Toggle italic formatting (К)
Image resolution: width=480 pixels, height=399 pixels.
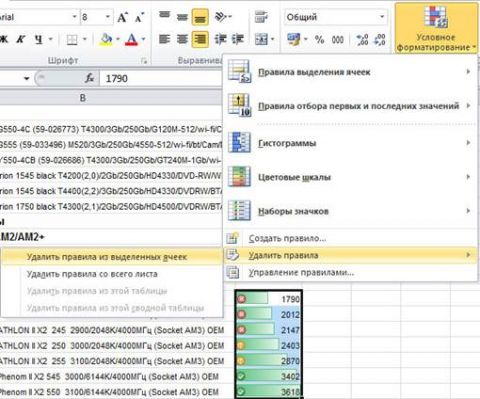(x=21, y=40)
